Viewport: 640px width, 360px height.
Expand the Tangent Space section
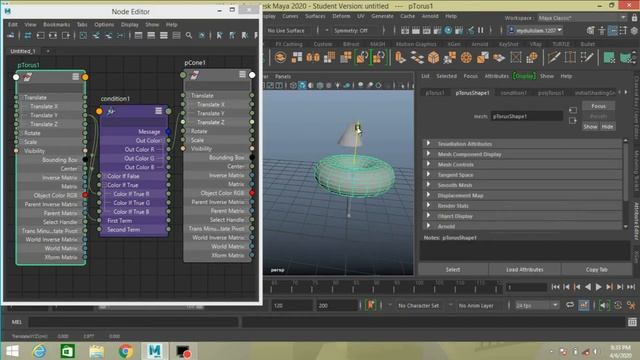(x=428, y=174)
